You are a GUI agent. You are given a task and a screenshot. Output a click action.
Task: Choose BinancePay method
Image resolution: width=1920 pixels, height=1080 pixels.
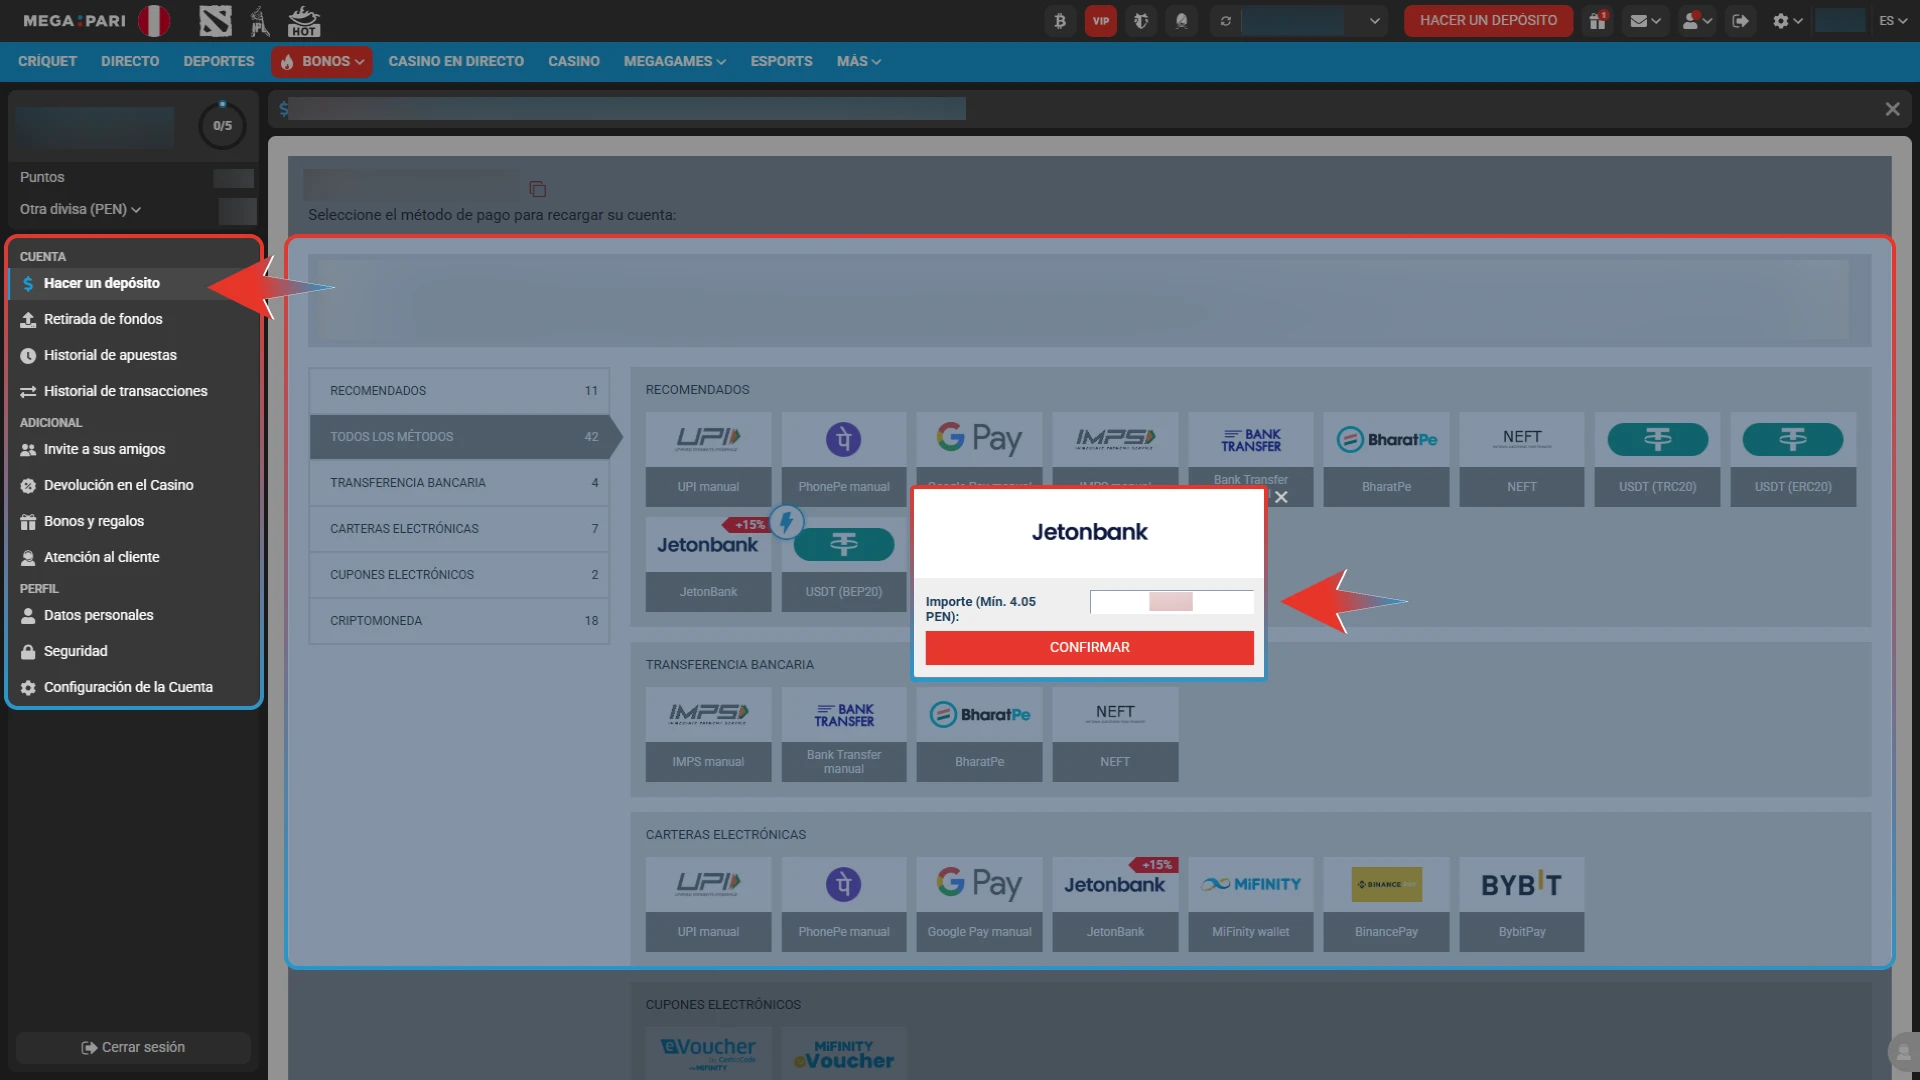(x=1386, y=904)
